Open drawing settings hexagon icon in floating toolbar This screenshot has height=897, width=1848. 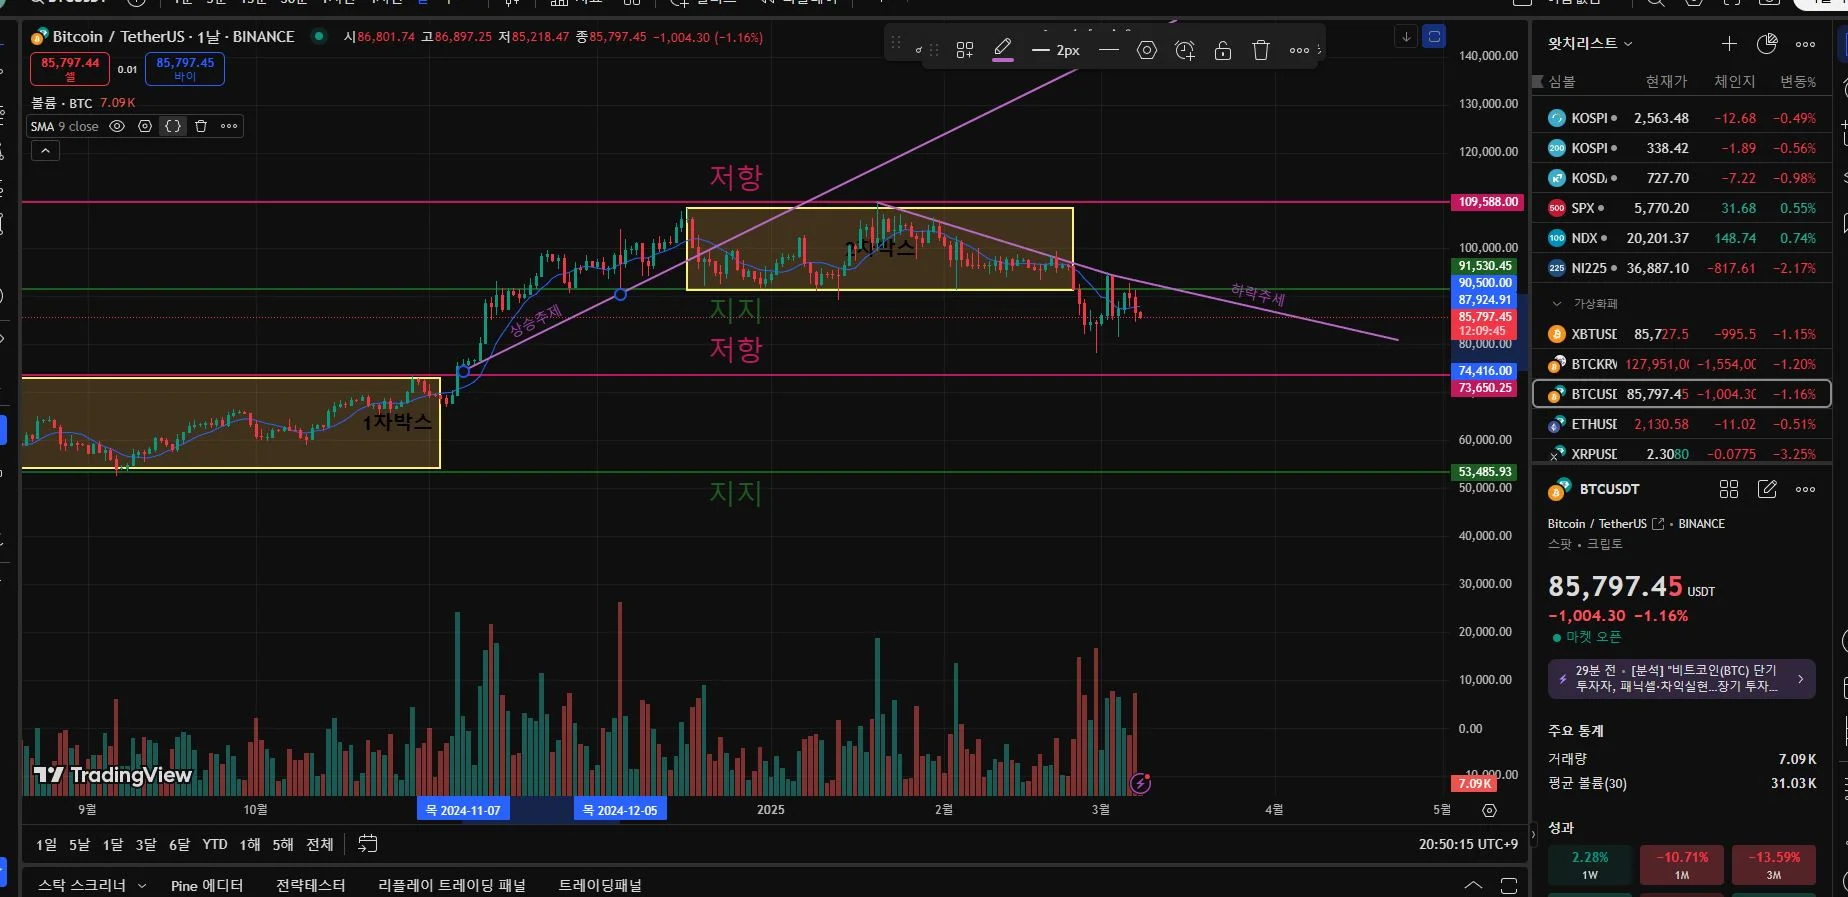coord(1147,50)
